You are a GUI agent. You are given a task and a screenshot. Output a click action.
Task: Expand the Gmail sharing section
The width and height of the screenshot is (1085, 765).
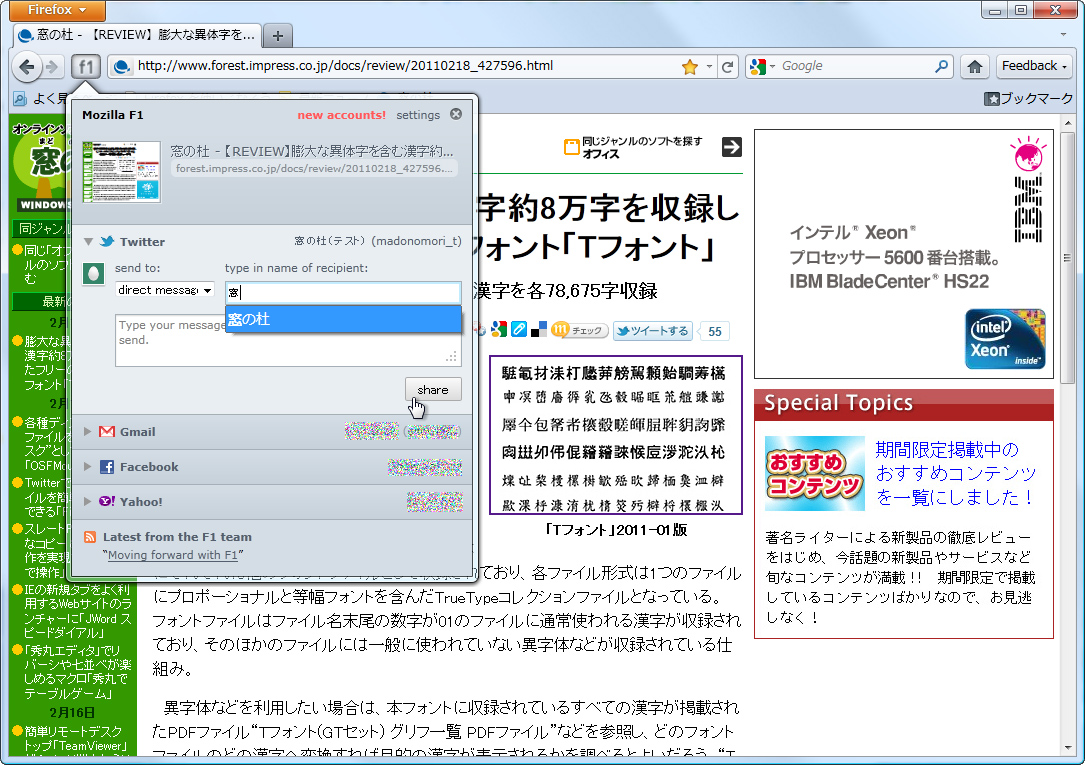pyautogui.click(x=87, y=431)
